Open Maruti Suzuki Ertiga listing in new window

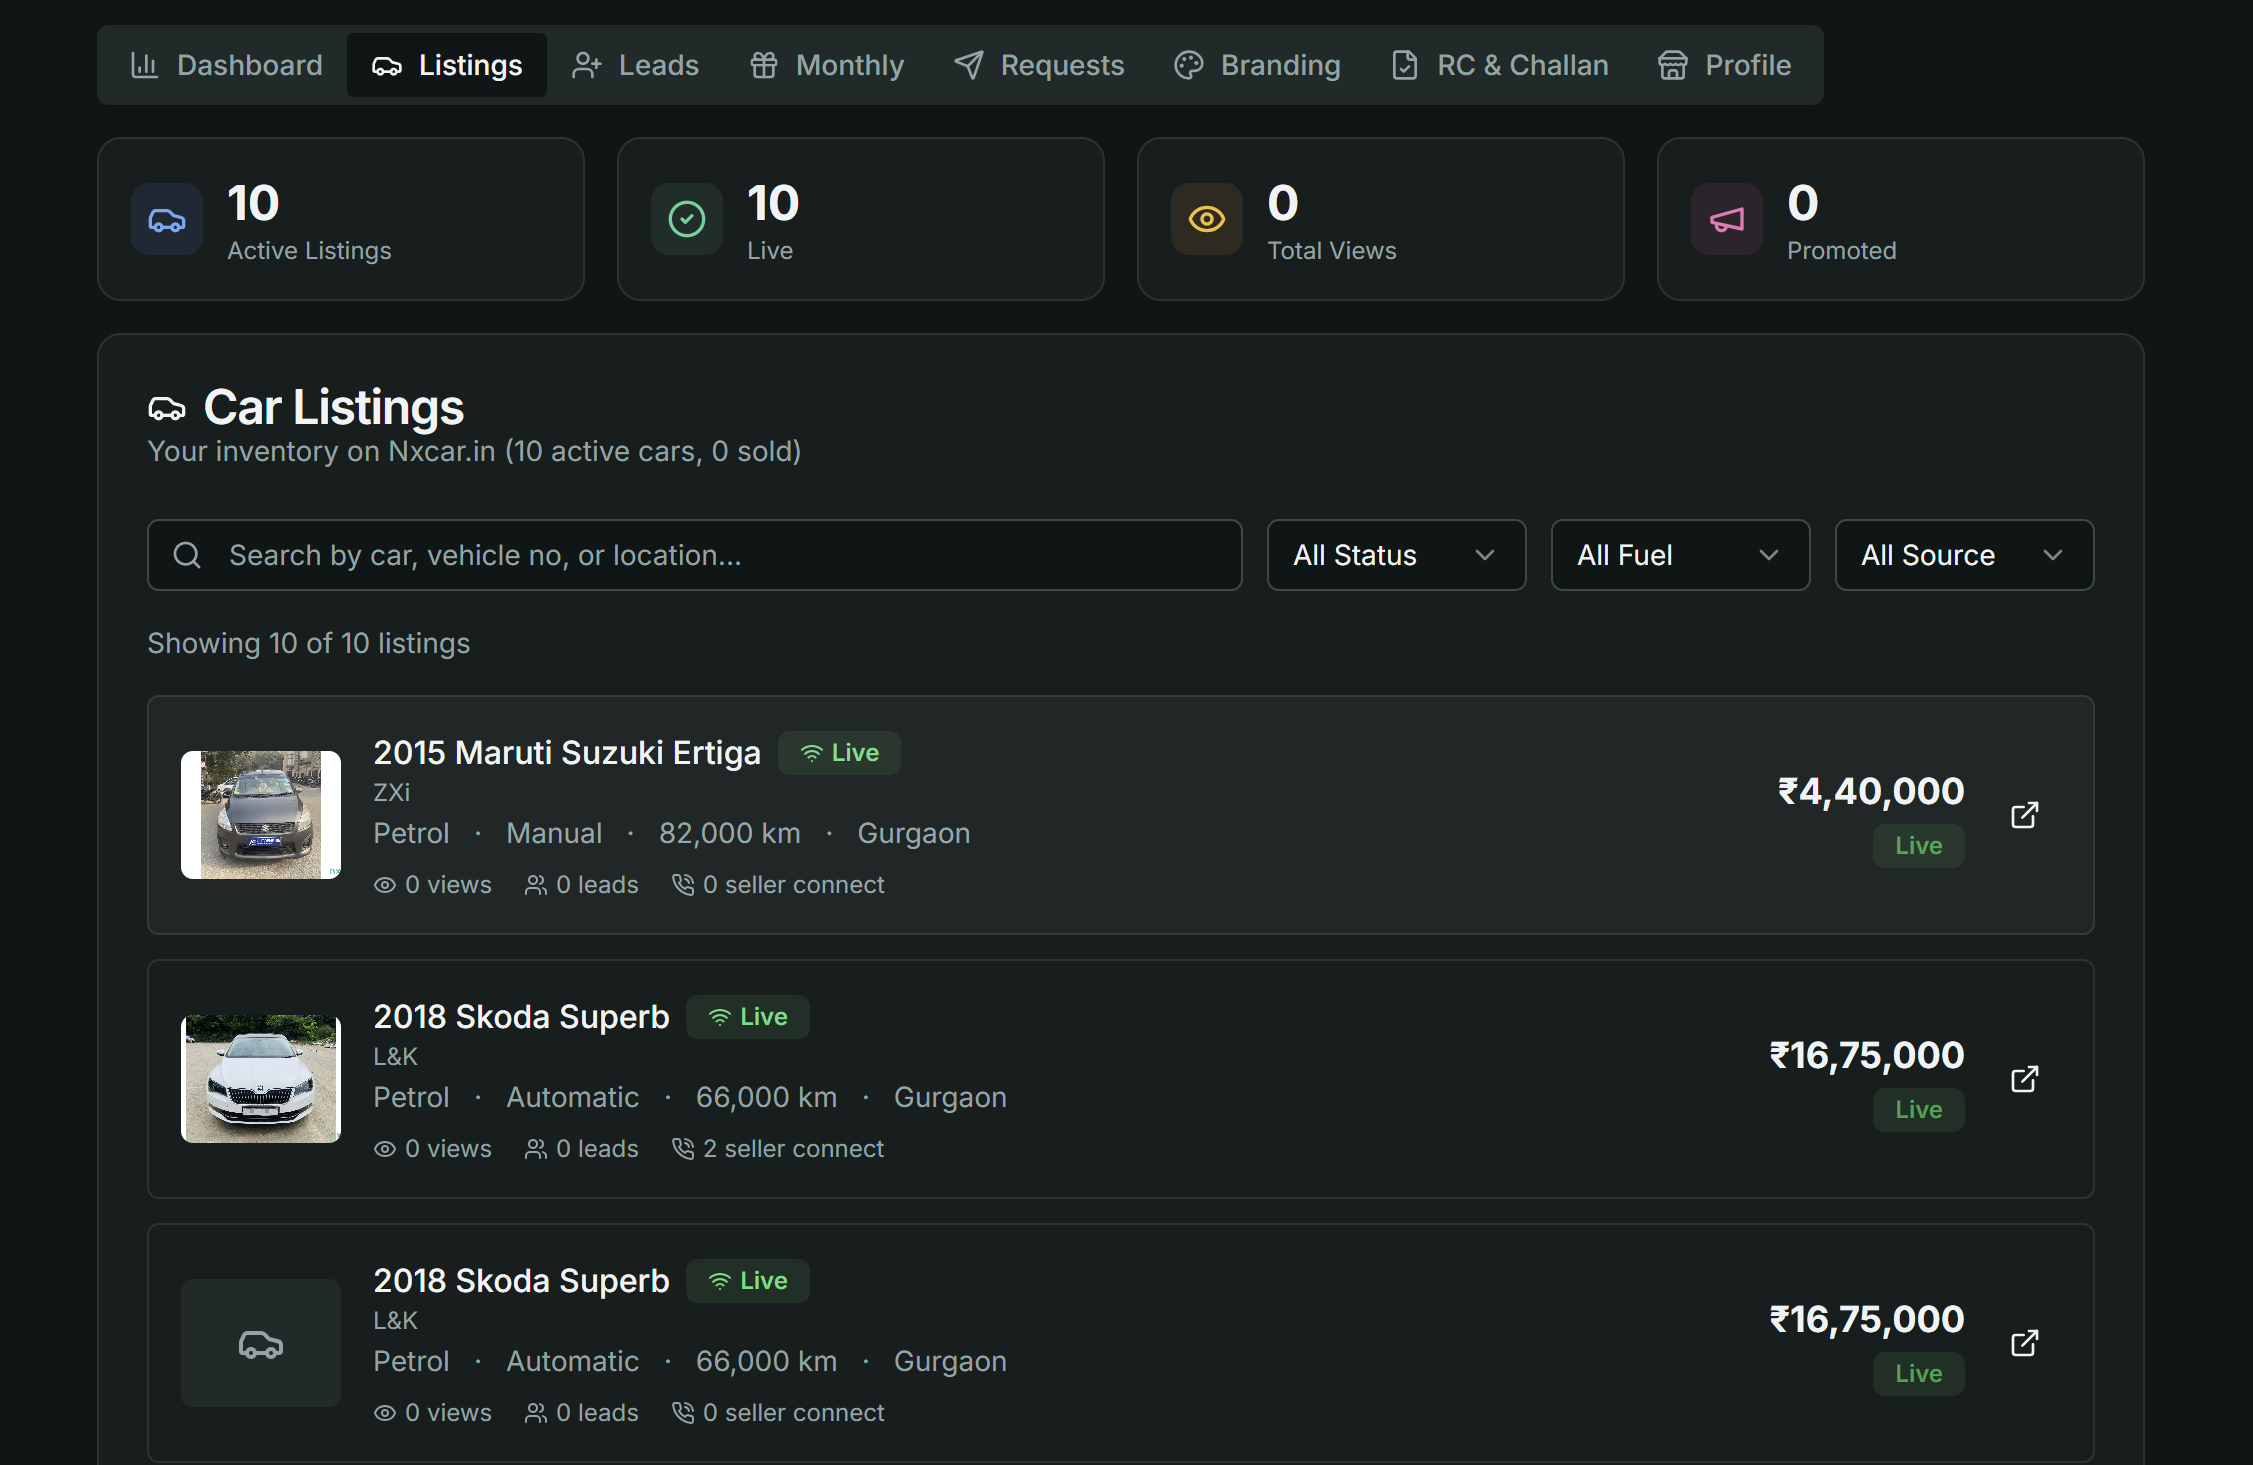point(2024,815)
